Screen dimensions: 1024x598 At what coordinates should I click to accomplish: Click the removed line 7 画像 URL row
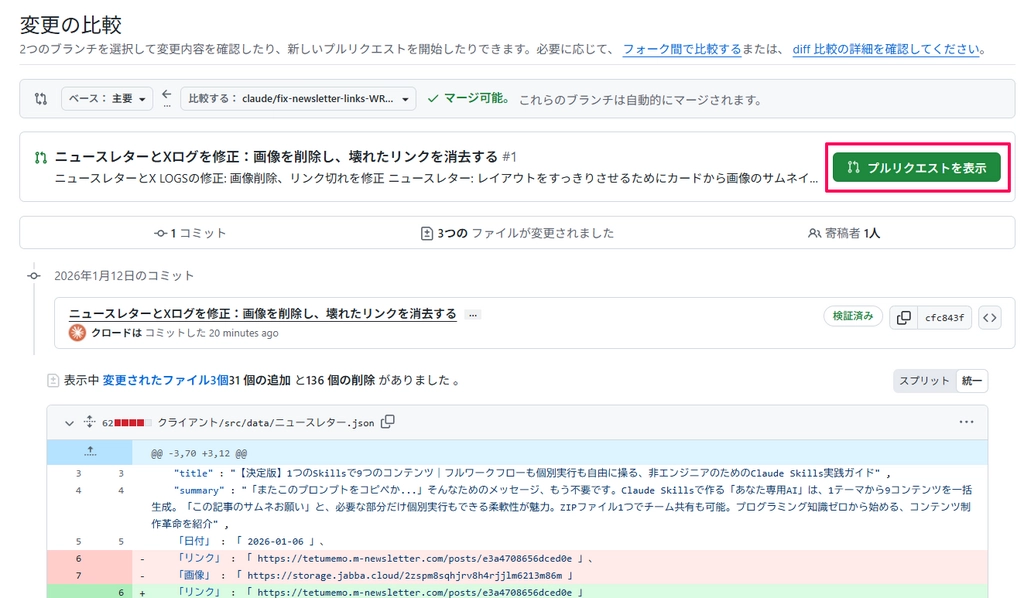517,575
